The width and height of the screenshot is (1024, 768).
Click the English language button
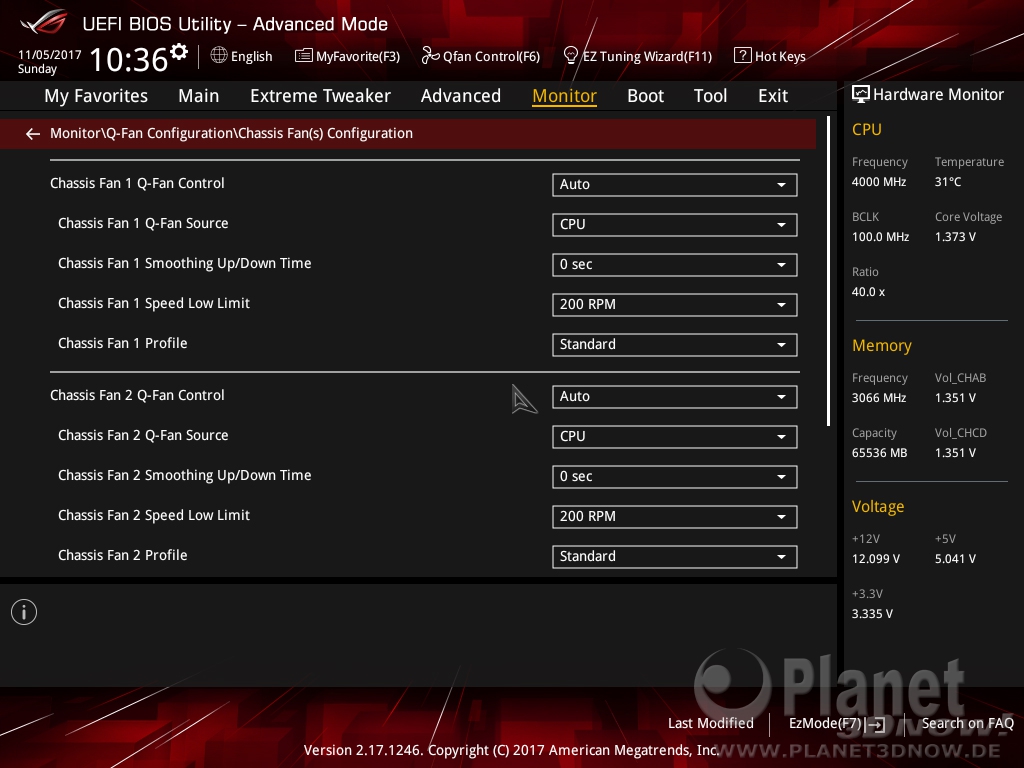click(x=251, y=56)
